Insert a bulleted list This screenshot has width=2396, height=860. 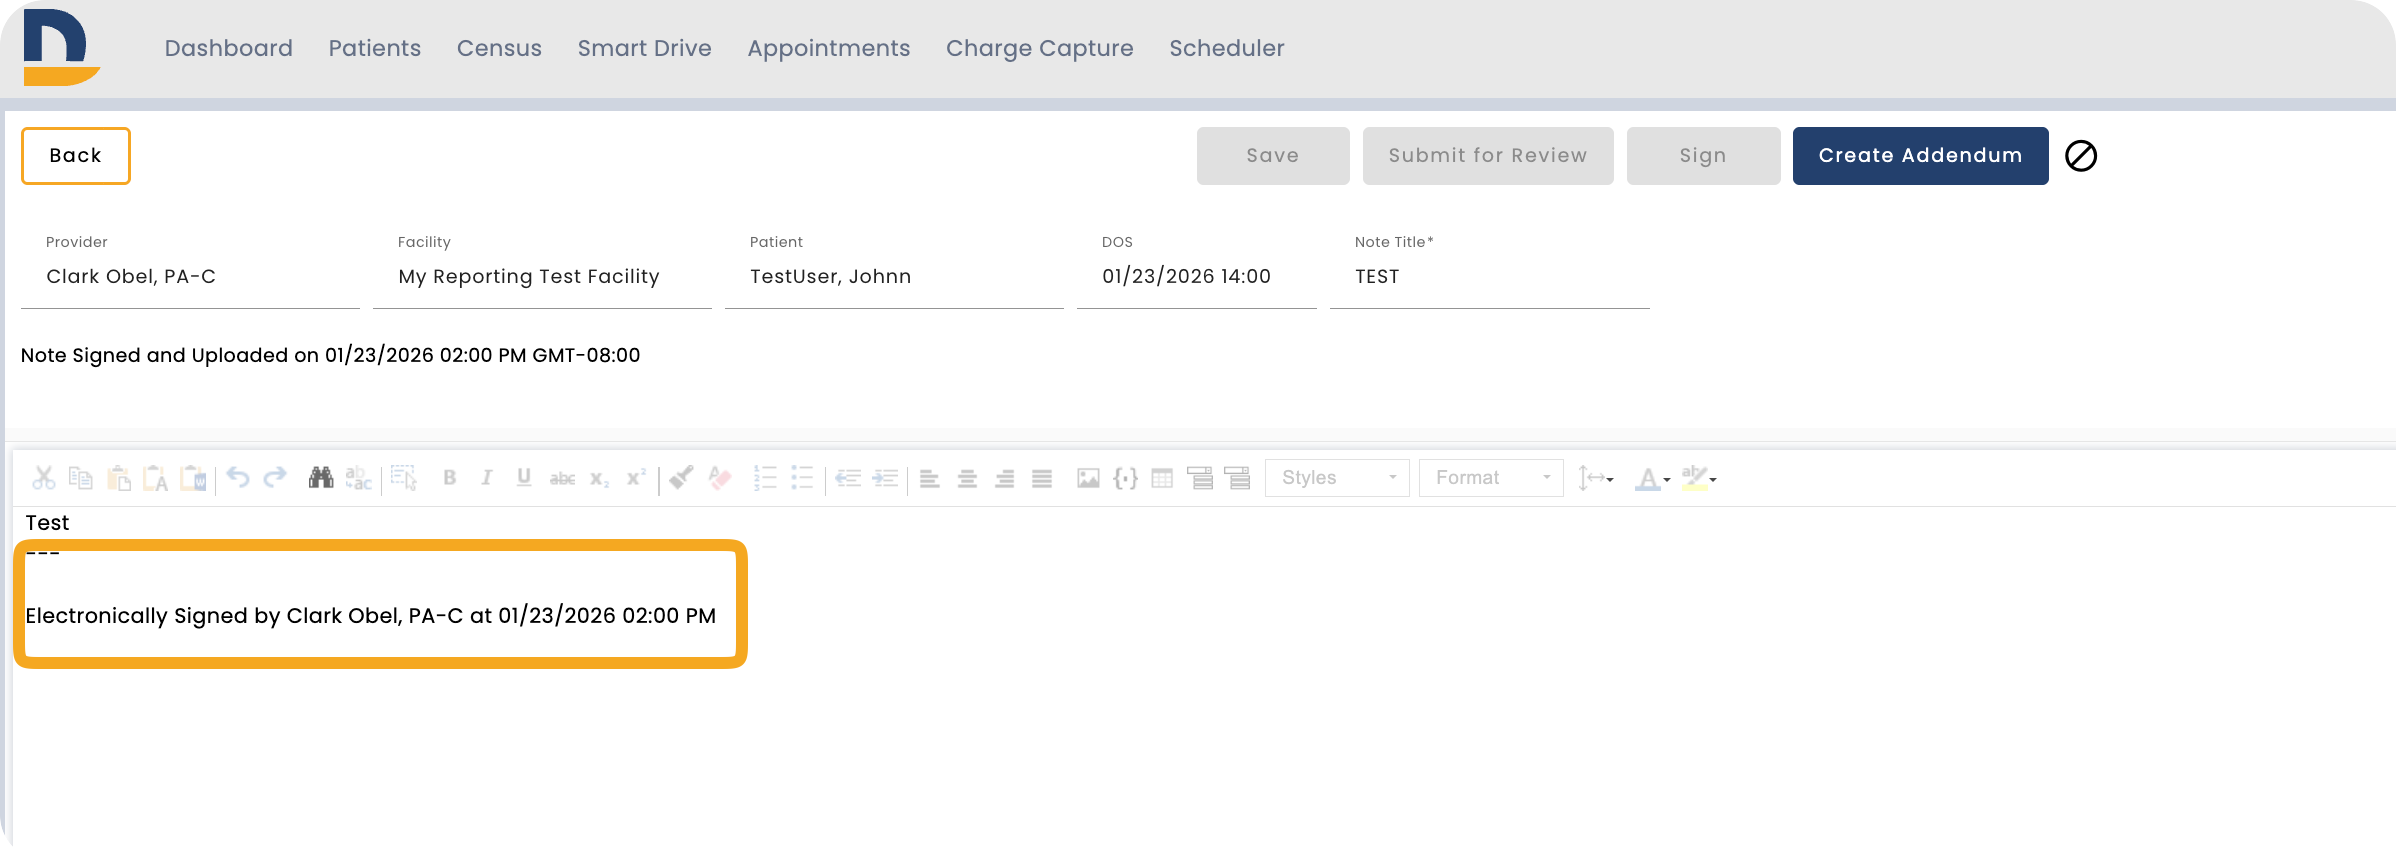pyautogui.click(x=802, y=478)
